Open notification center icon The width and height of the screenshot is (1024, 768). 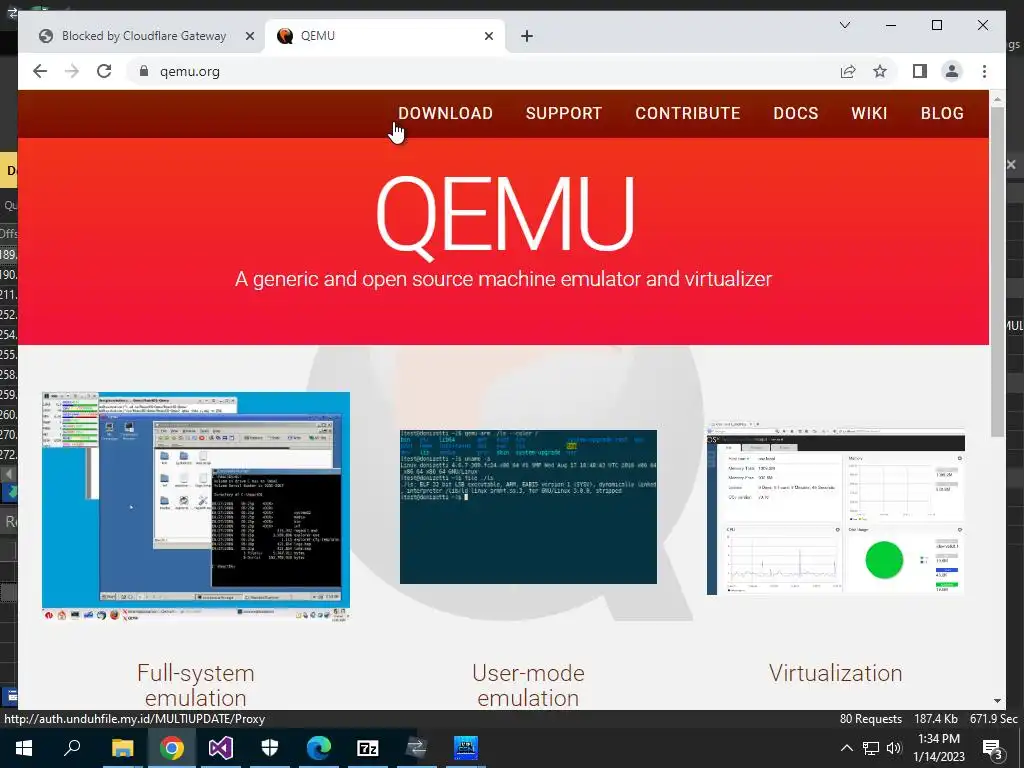click(x=992, y=748)
